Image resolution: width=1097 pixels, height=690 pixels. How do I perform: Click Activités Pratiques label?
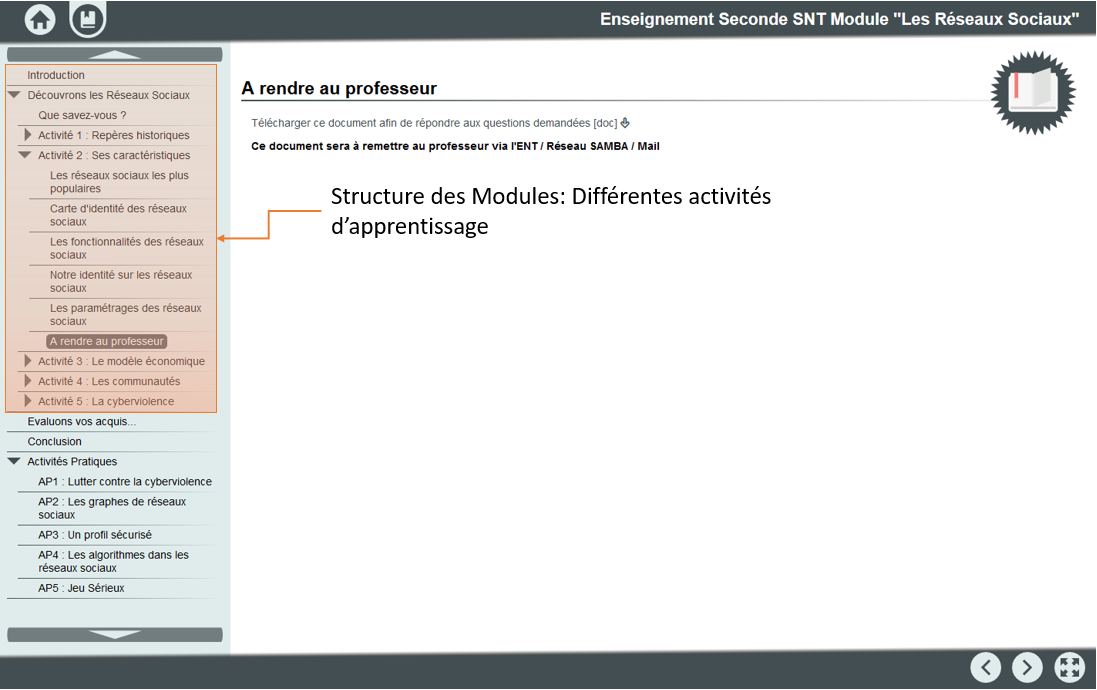(x=72, y=461)
